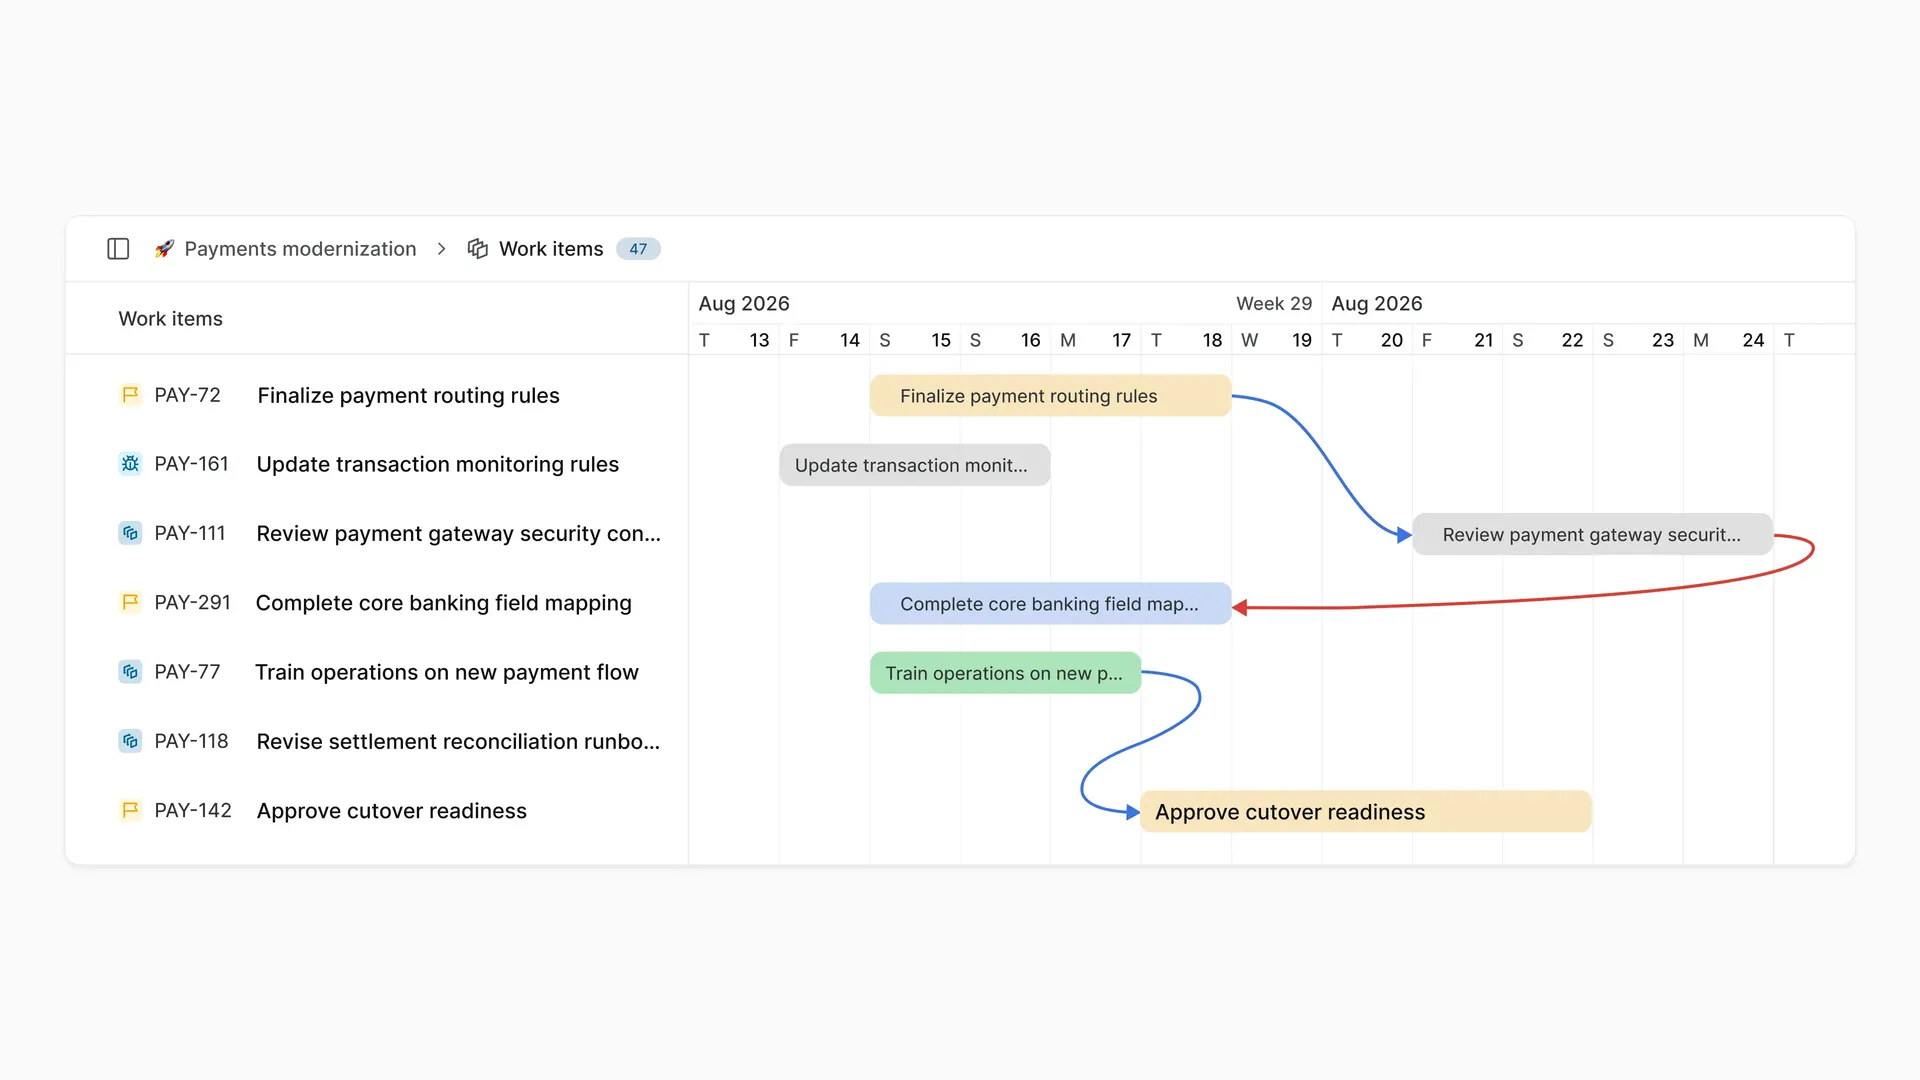Click day 13 in the date header

pos(759,340)
